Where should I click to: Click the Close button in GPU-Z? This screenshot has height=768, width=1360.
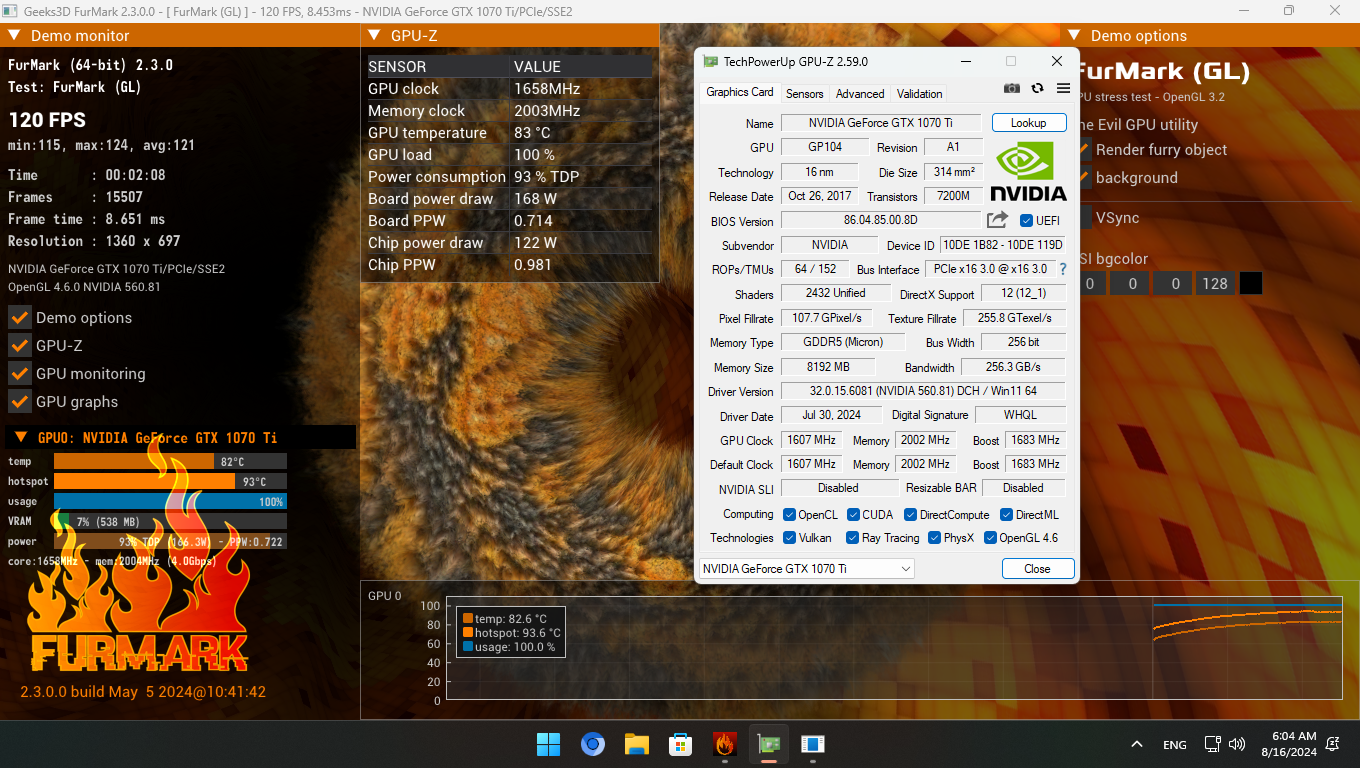1038,569
